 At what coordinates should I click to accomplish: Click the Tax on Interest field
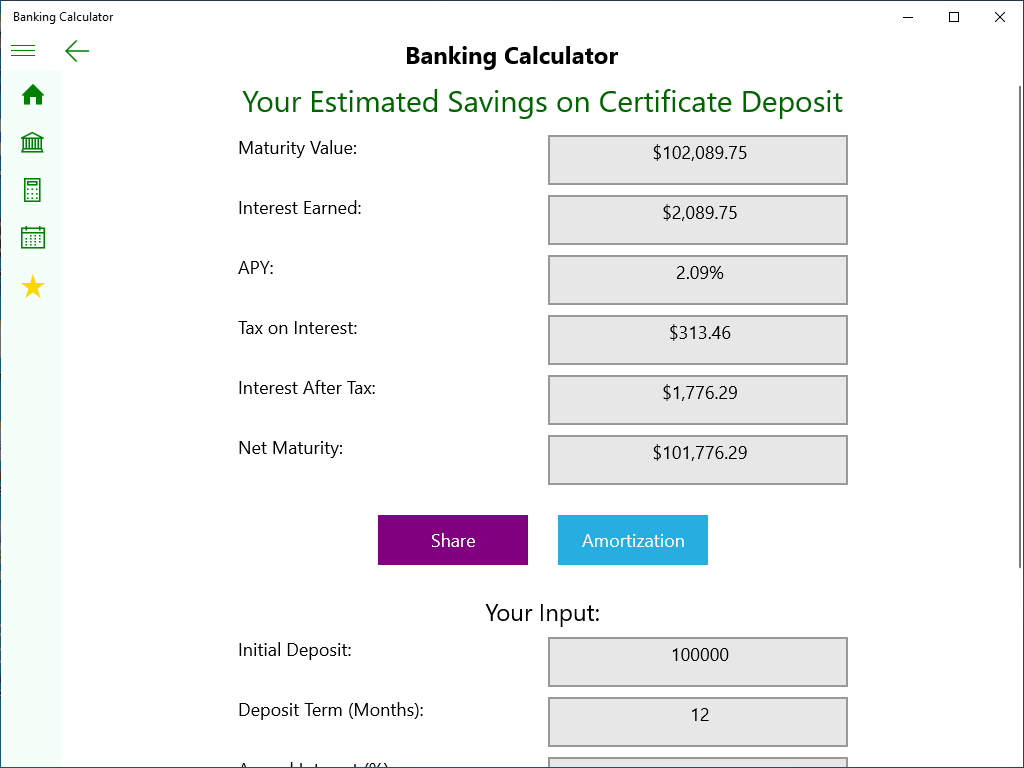point(698,340)
